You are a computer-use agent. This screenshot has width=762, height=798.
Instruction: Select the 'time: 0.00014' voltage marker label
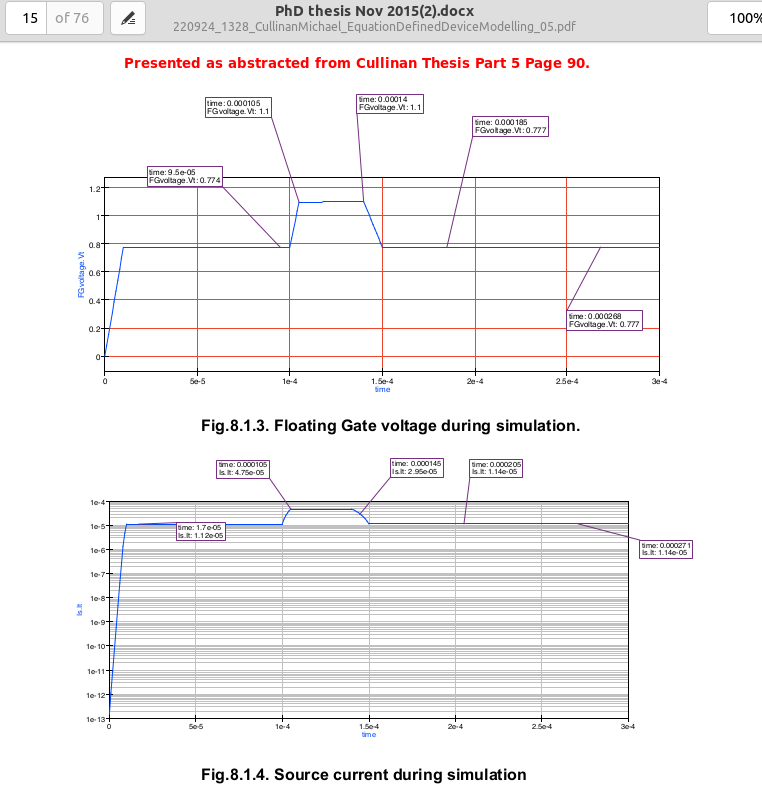coord(390,103)
